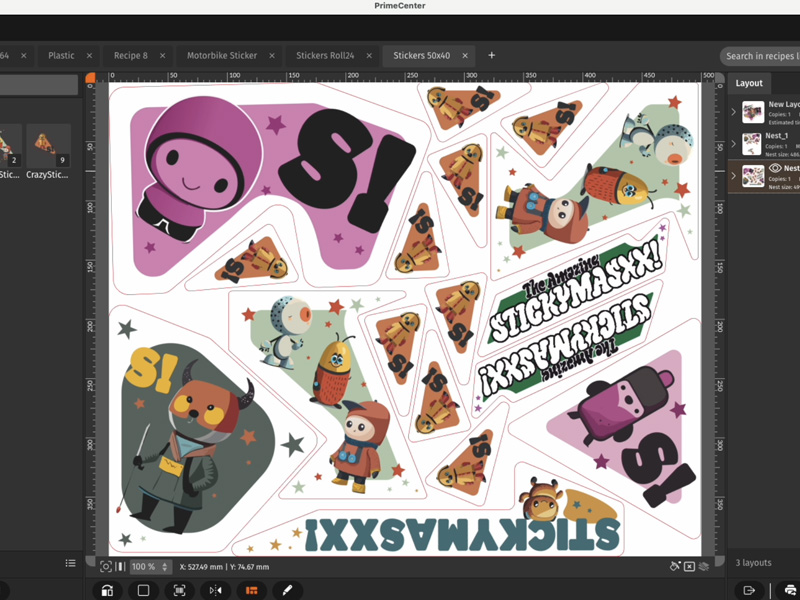
Task: Expand the New Layout row chevron
Action: (x=734, y=112)
